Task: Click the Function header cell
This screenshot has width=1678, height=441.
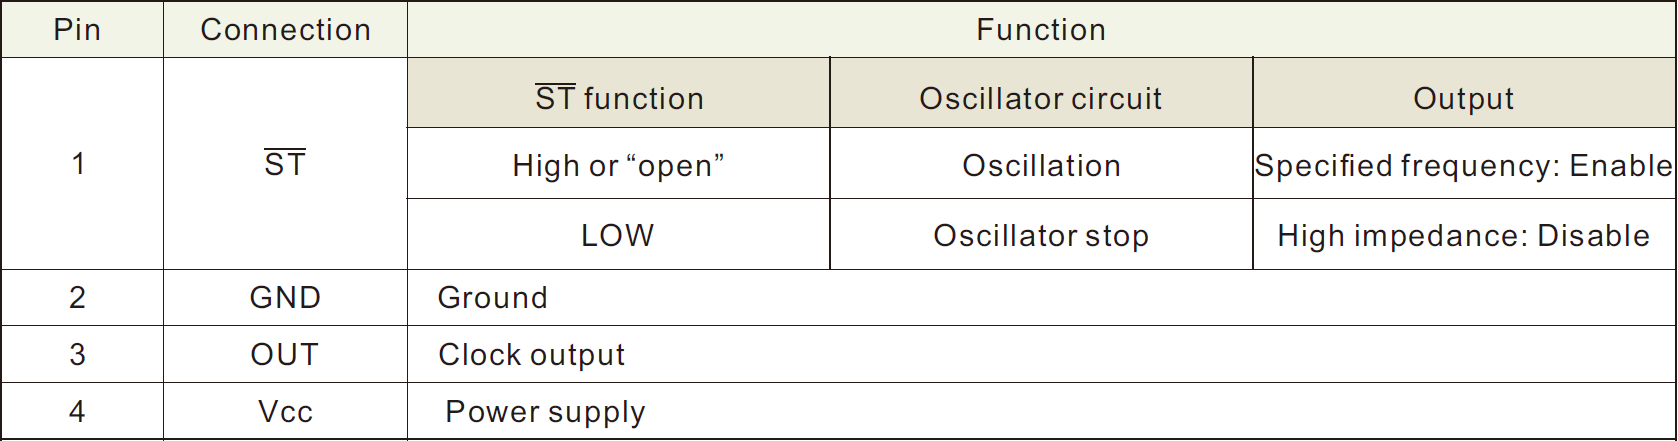Action: tap(1041, 29)
